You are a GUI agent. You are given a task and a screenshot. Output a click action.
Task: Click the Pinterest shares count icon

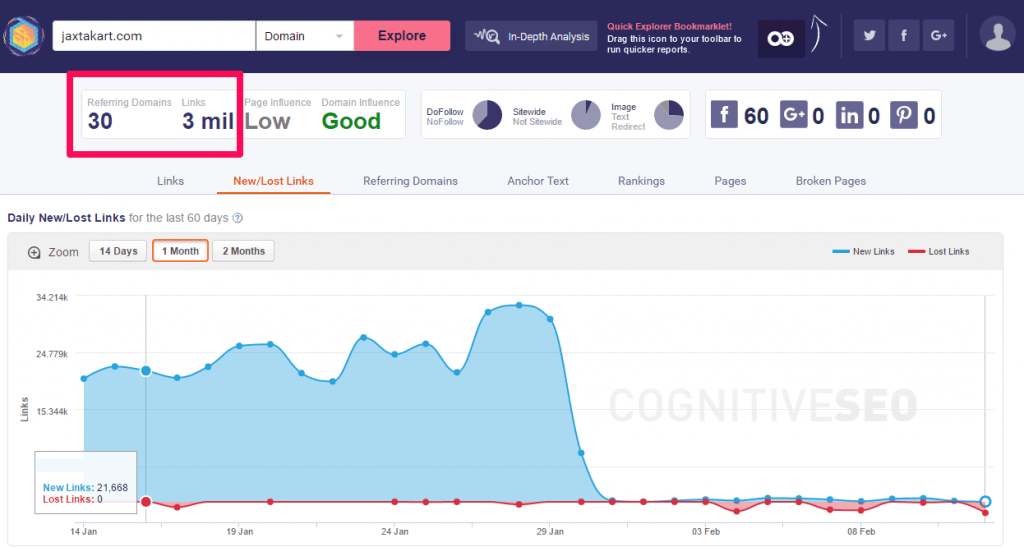(904, 115)
